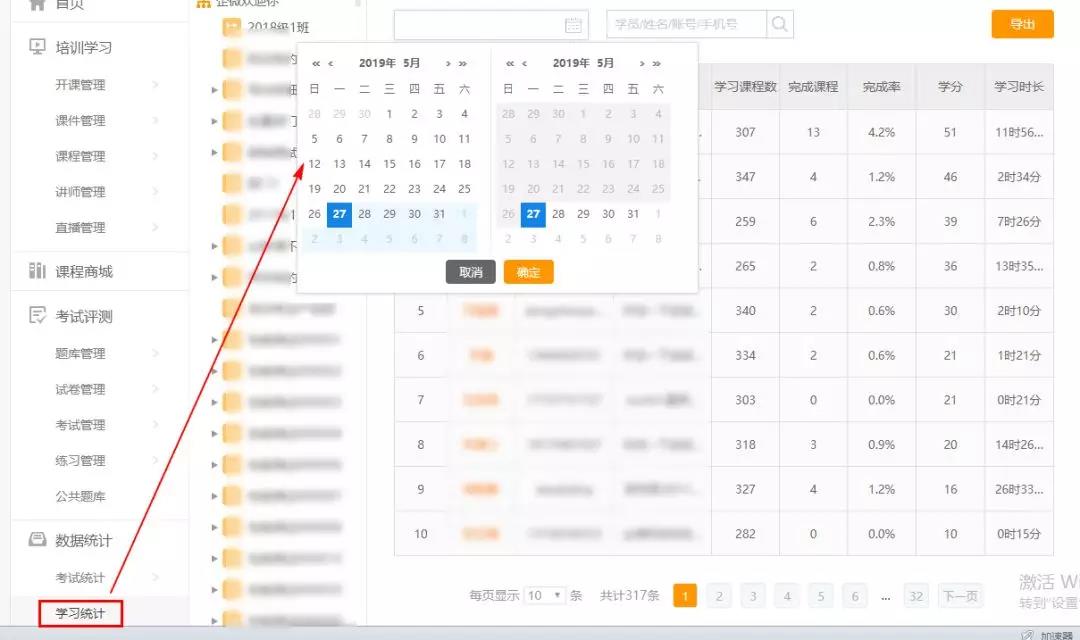Click the 课程商城 sidebar icon
This screenshot has width=1080, height=640.
(x=38, y=271)
